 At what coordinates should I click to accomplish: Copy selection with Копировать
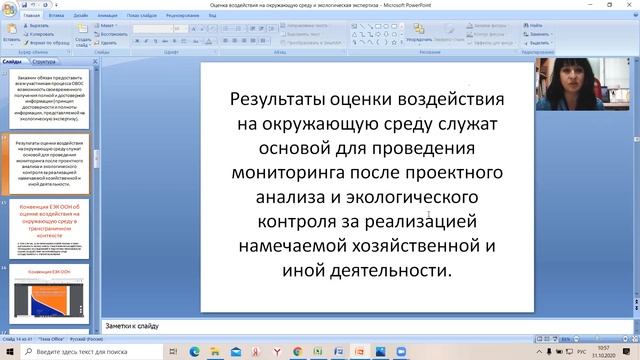tap(39, 34)
